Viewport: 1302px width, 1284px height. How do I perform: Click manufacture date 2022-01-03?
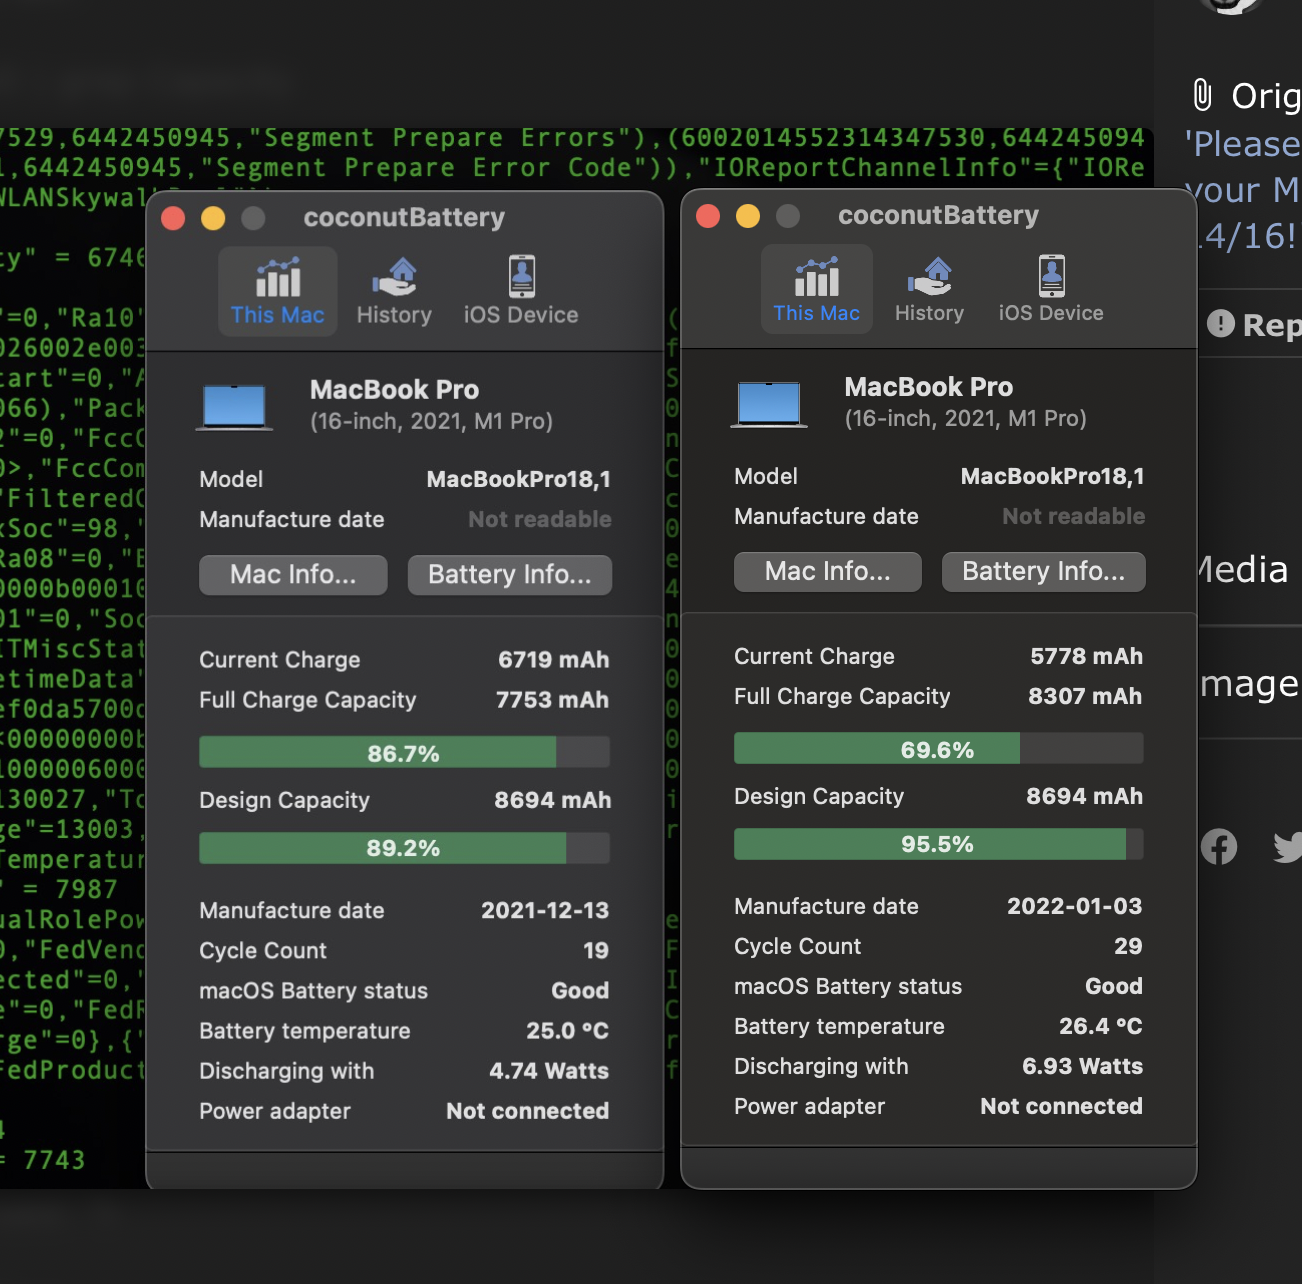(1075, 906)
